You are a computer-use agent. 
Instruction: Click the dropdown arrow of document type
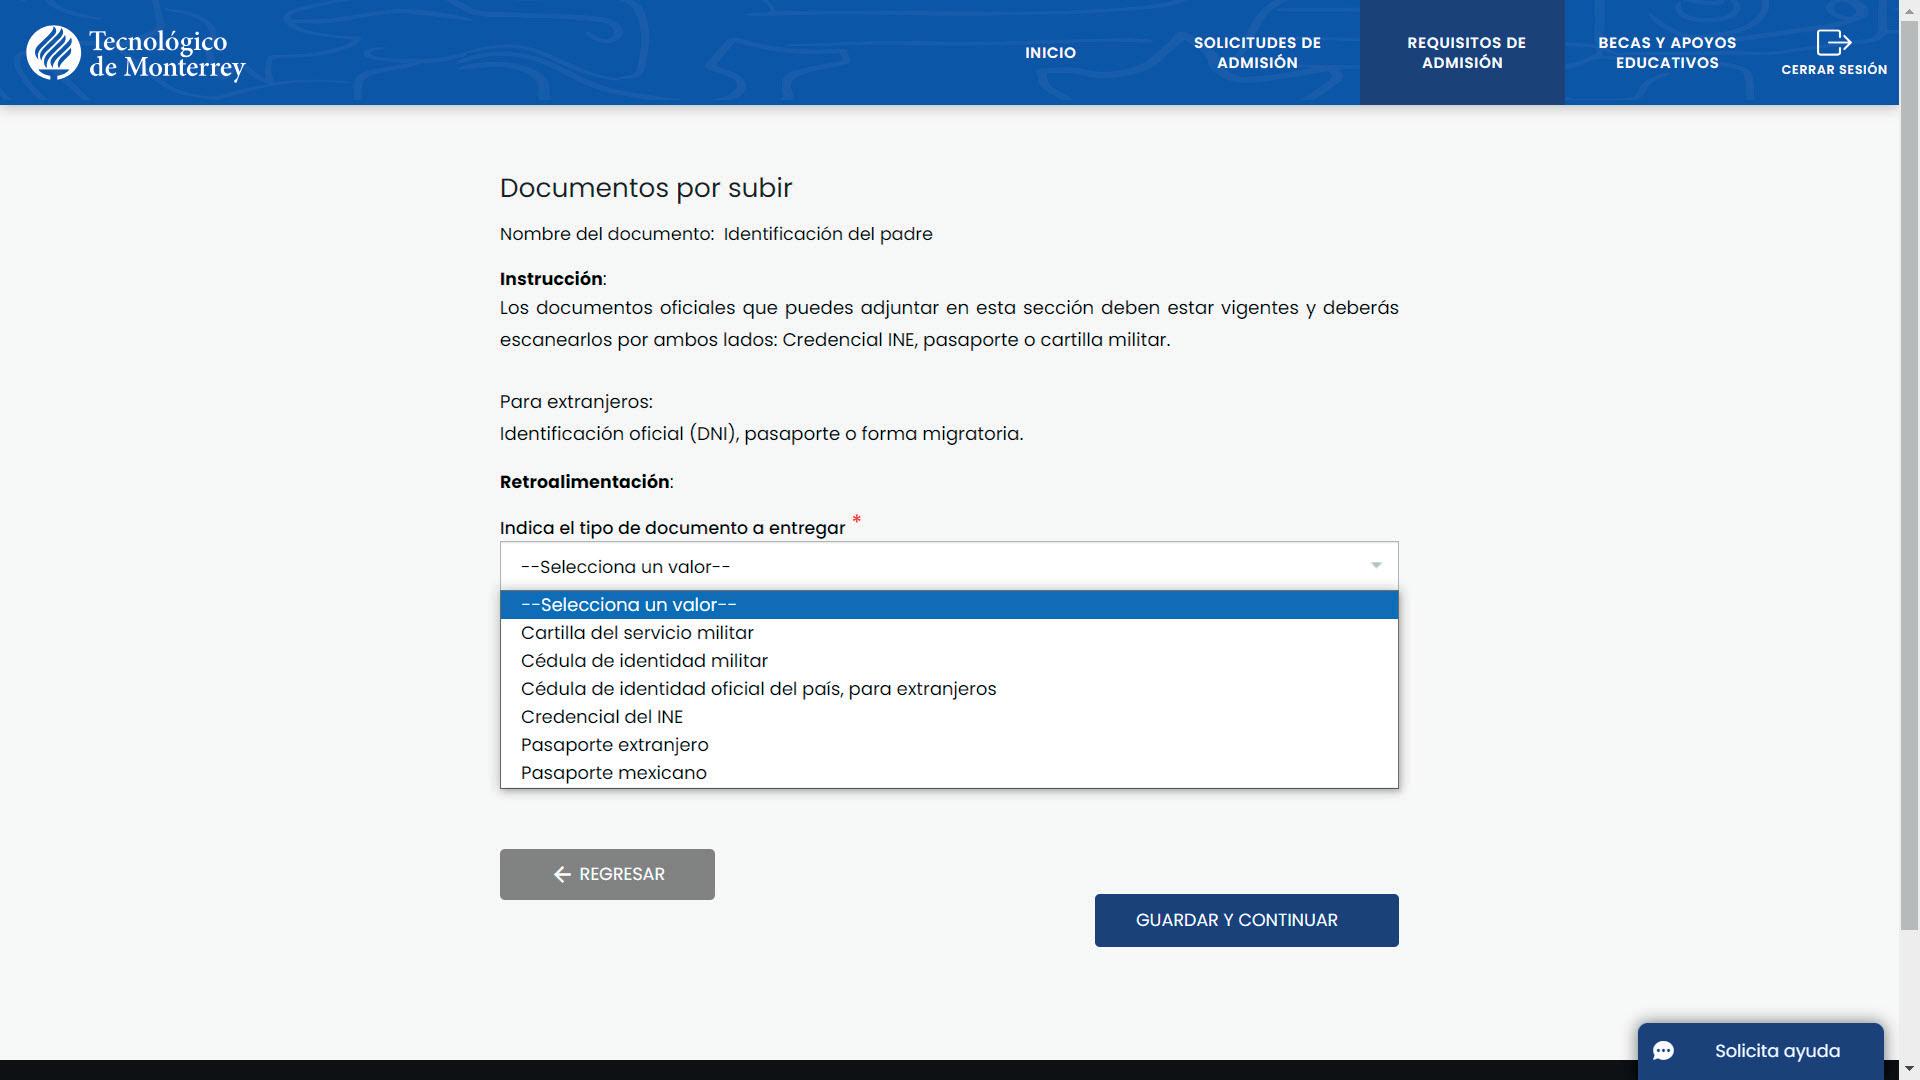pos(1376,566)
